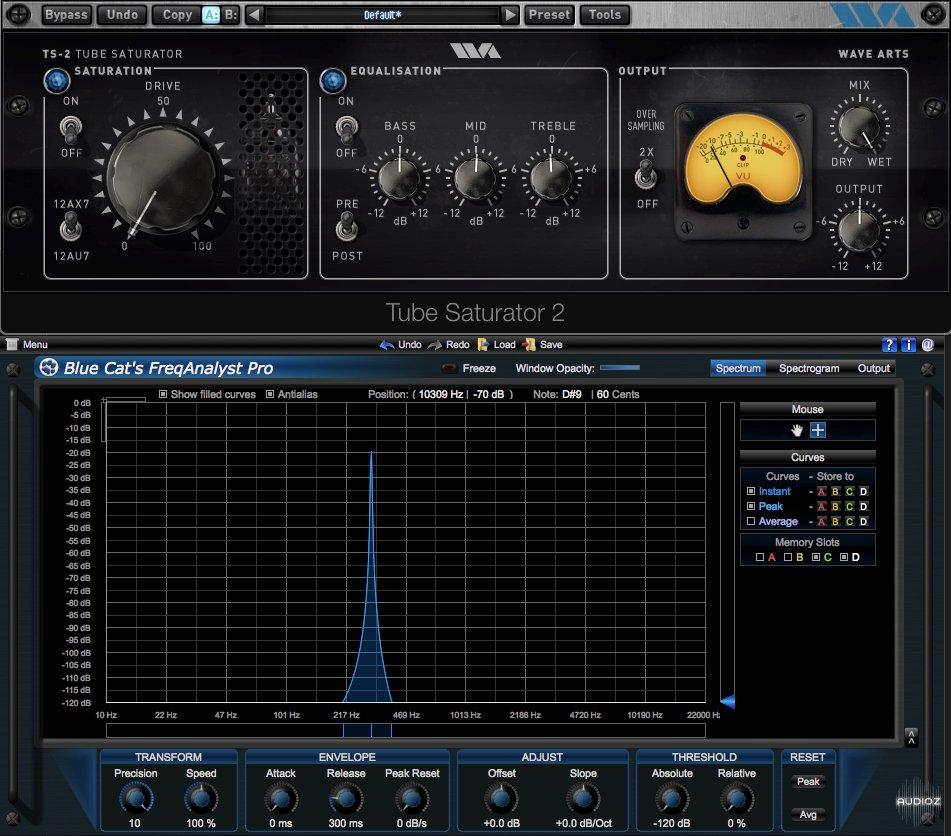Viewport: 951px width, 836px height.
Task: Disable Memory Slot C checkbox
Action: tap(816, 557)
